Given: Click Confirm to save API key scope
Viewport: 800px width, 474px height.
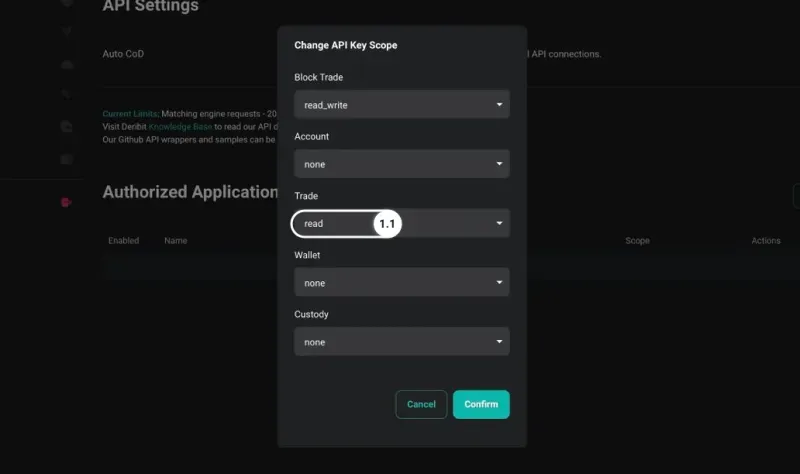Looking at the screenshot, I should pos(481,404).
